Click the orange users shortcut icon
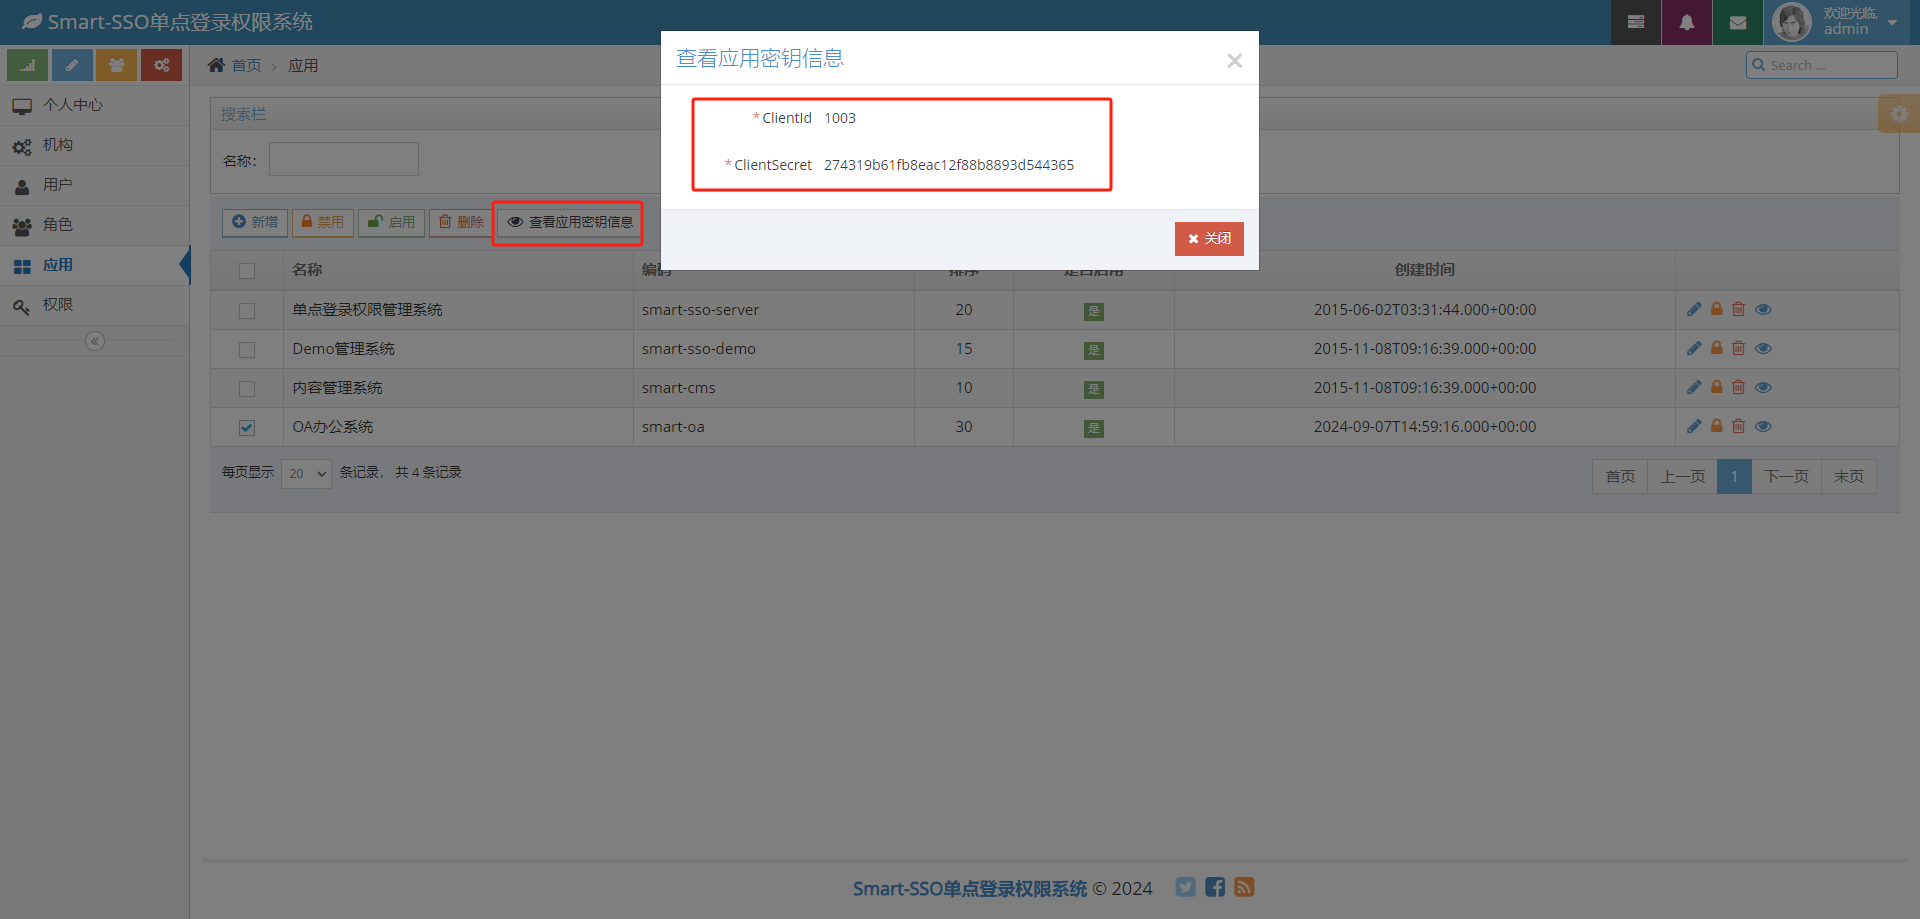This screenshot has height=919, width=1920. click(x=117, y=65)
